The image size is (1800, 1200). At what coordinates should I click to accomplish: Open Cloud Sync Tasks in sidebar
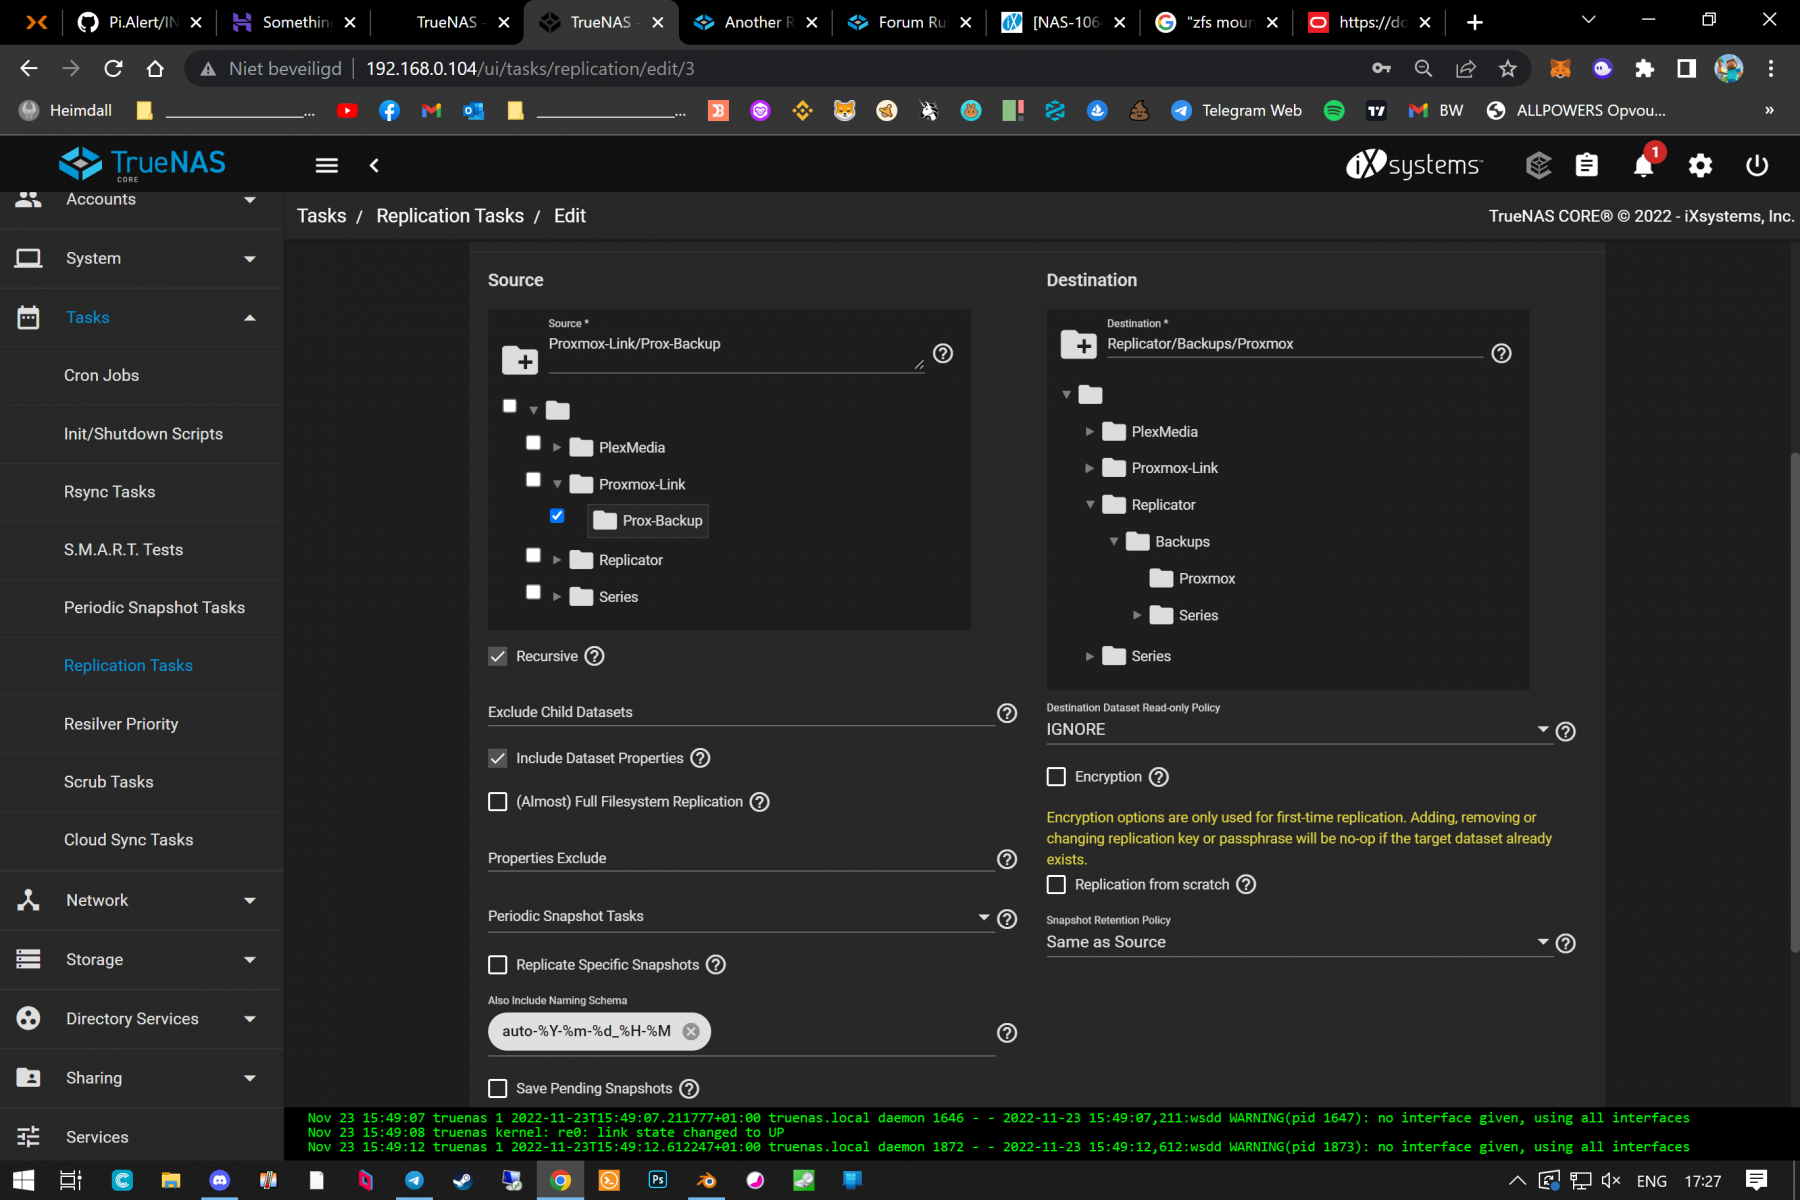pos(128,840)
